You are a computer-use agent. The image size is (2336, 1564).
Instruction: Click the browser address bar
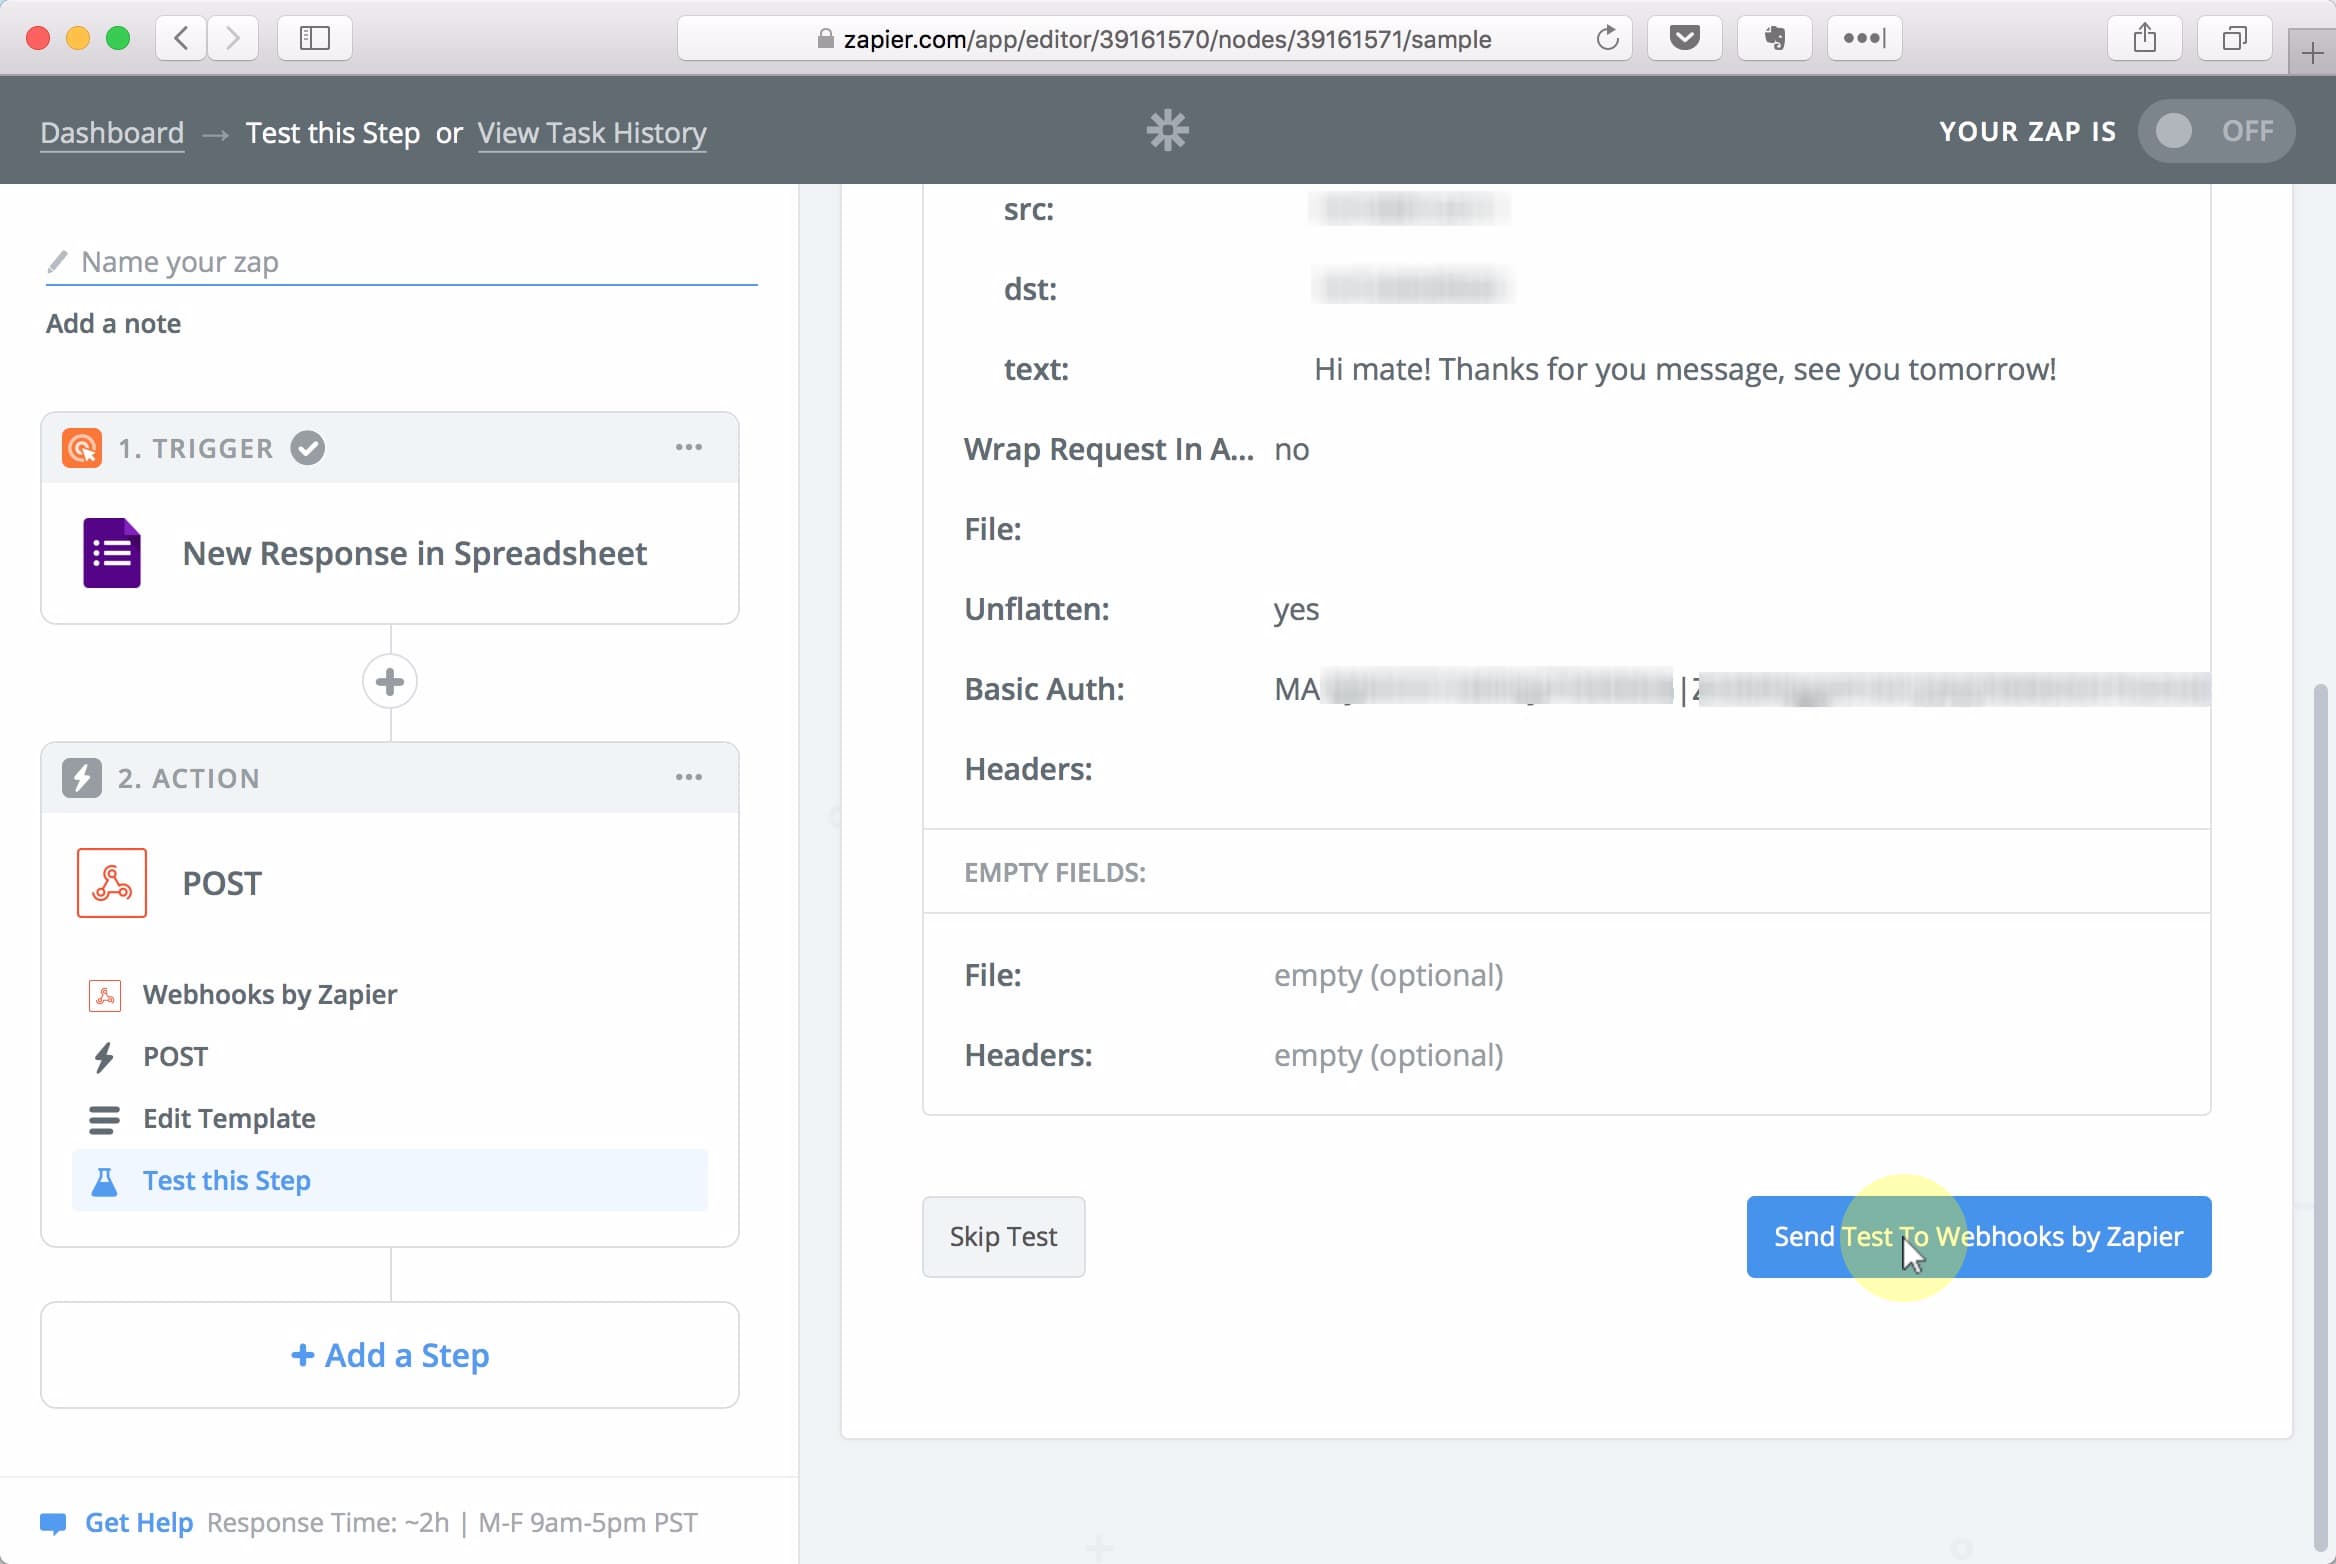pyautogui.click(x=1154, y=38)
